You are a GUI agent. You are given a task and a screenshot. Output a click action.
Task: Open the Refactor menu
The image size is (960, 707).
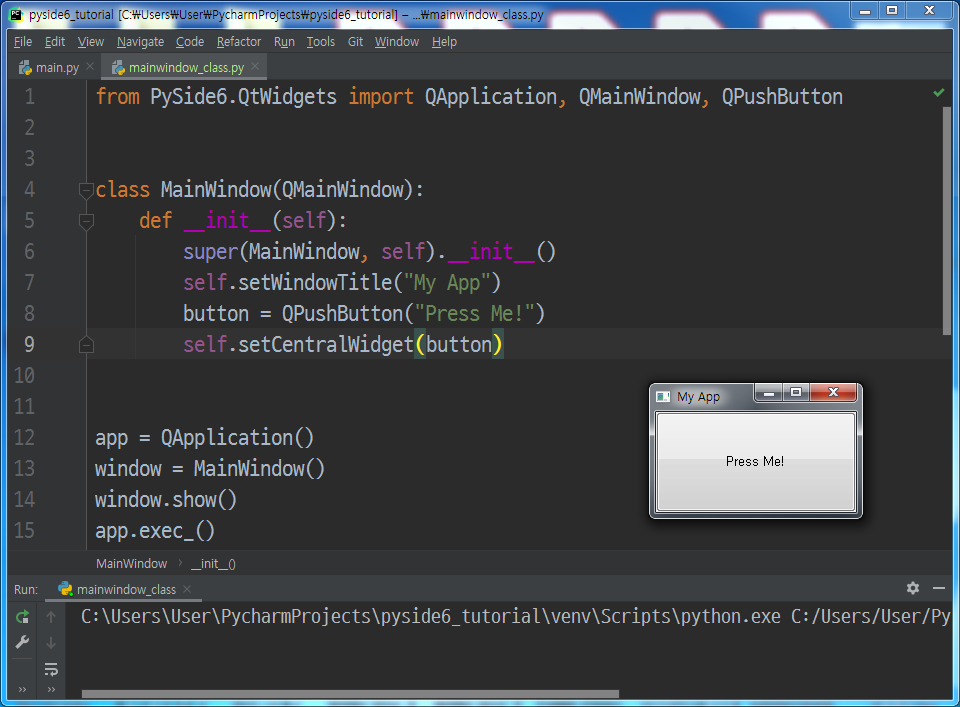coord(239,42)
